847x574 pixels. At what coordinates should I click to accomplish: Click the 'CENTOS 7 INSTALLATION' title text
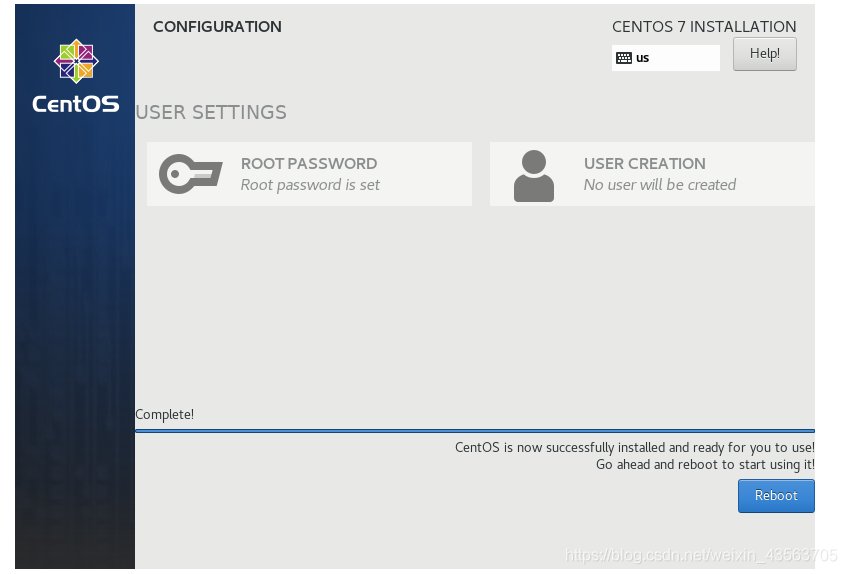point(704,26)
